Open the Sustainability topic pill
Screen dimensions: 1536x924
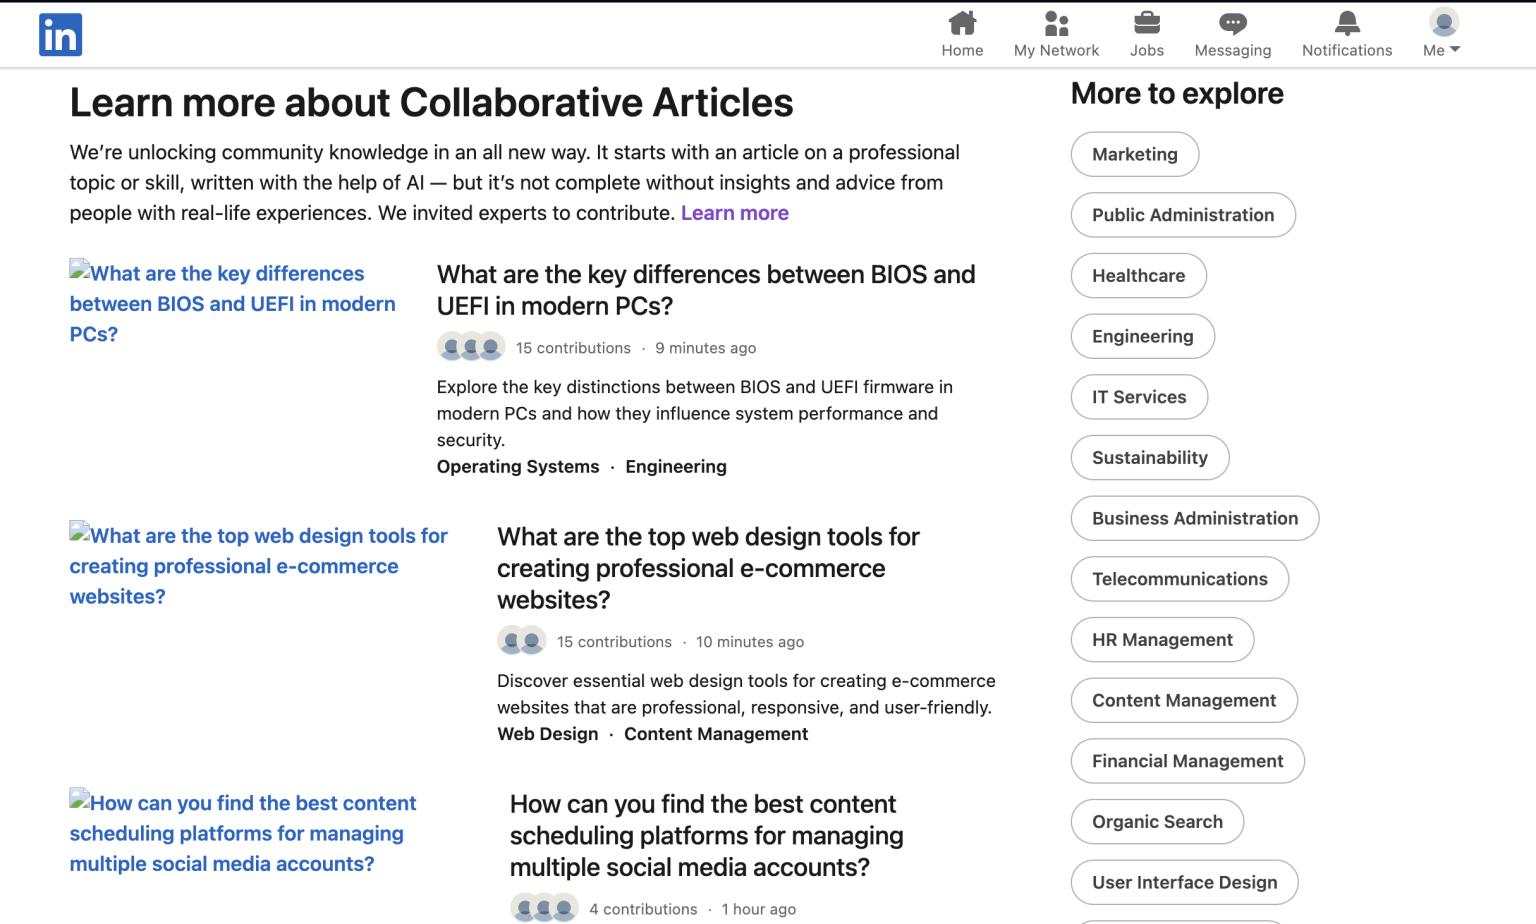point(1149,458)
